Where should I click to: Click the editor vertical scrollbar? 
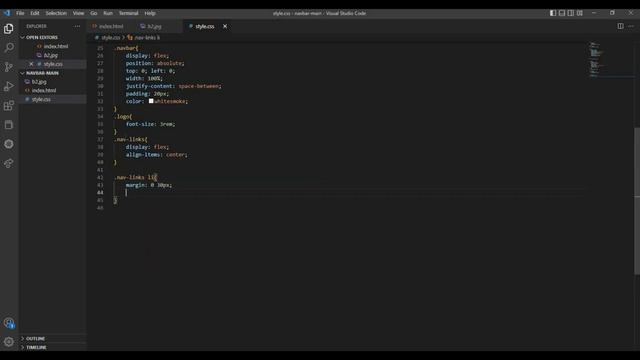pyautogui.click(x=637, y=201)
